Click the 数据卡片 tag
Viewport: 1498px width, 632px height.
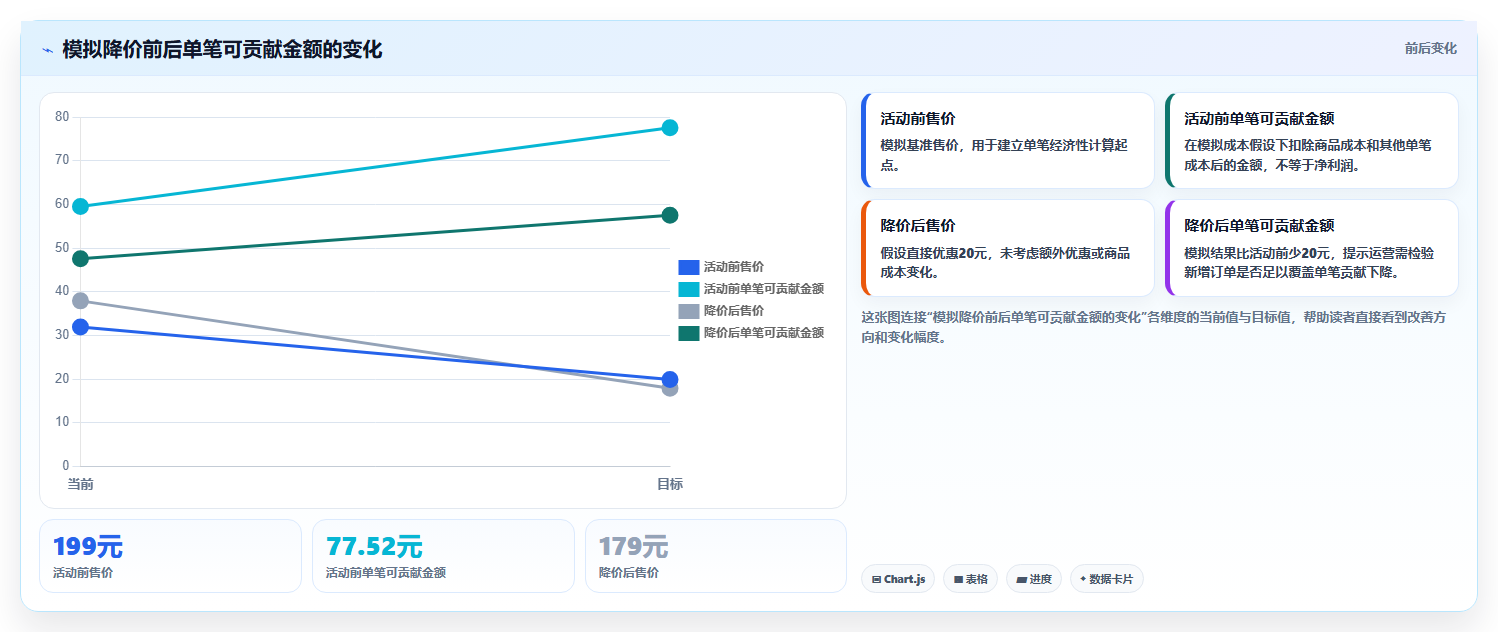[1107, 579]
